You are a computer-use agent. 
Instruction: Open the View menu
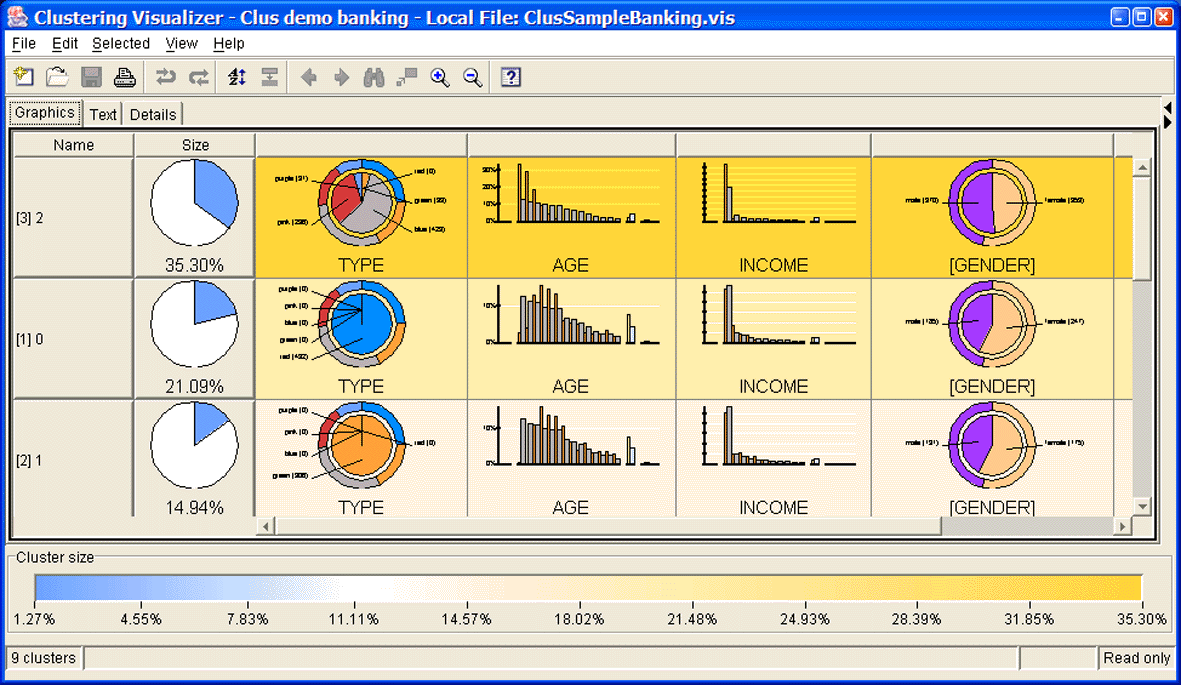point(181,44)
